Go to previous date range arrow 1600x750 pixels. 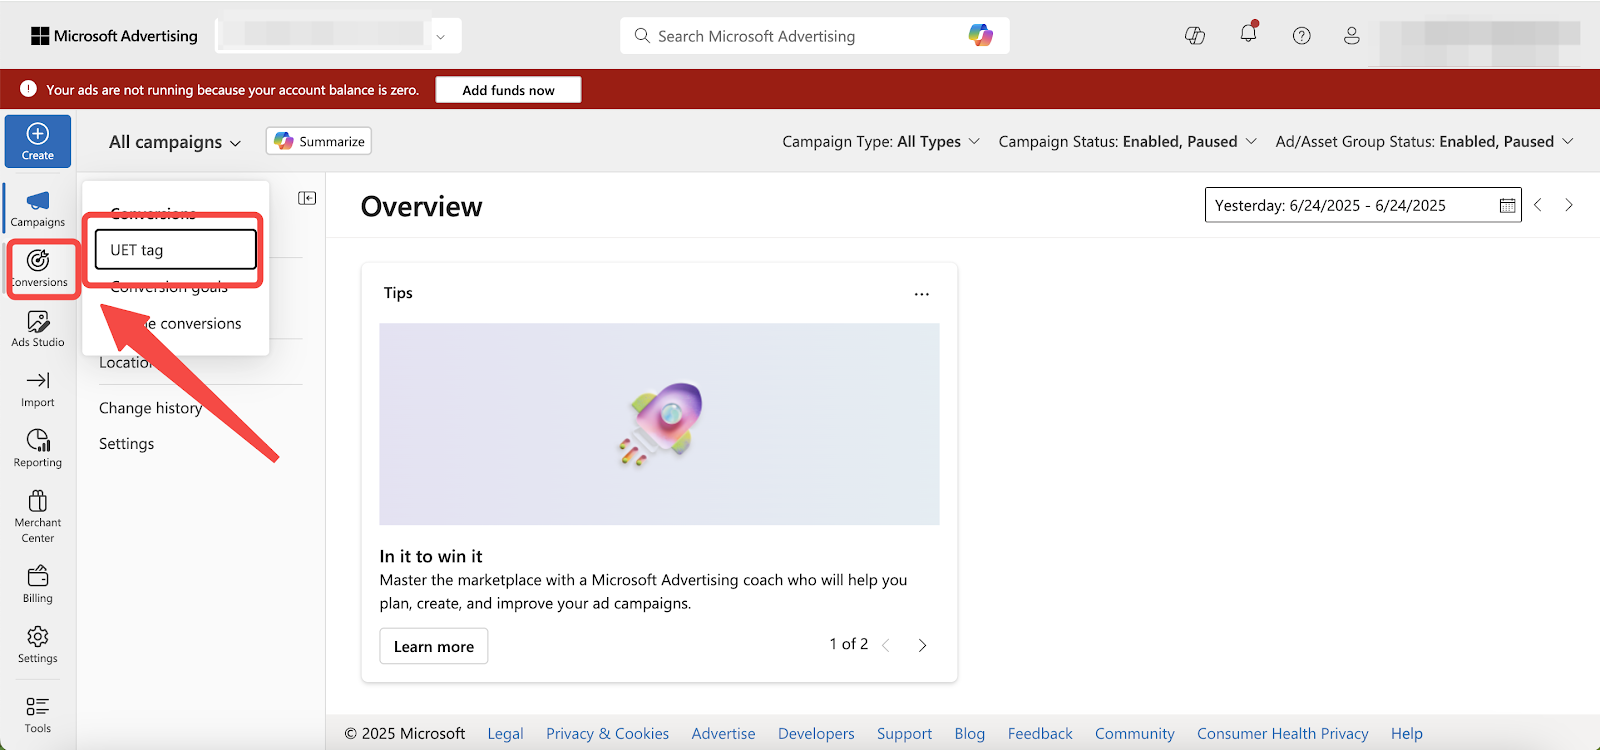tap(1538, 205)
